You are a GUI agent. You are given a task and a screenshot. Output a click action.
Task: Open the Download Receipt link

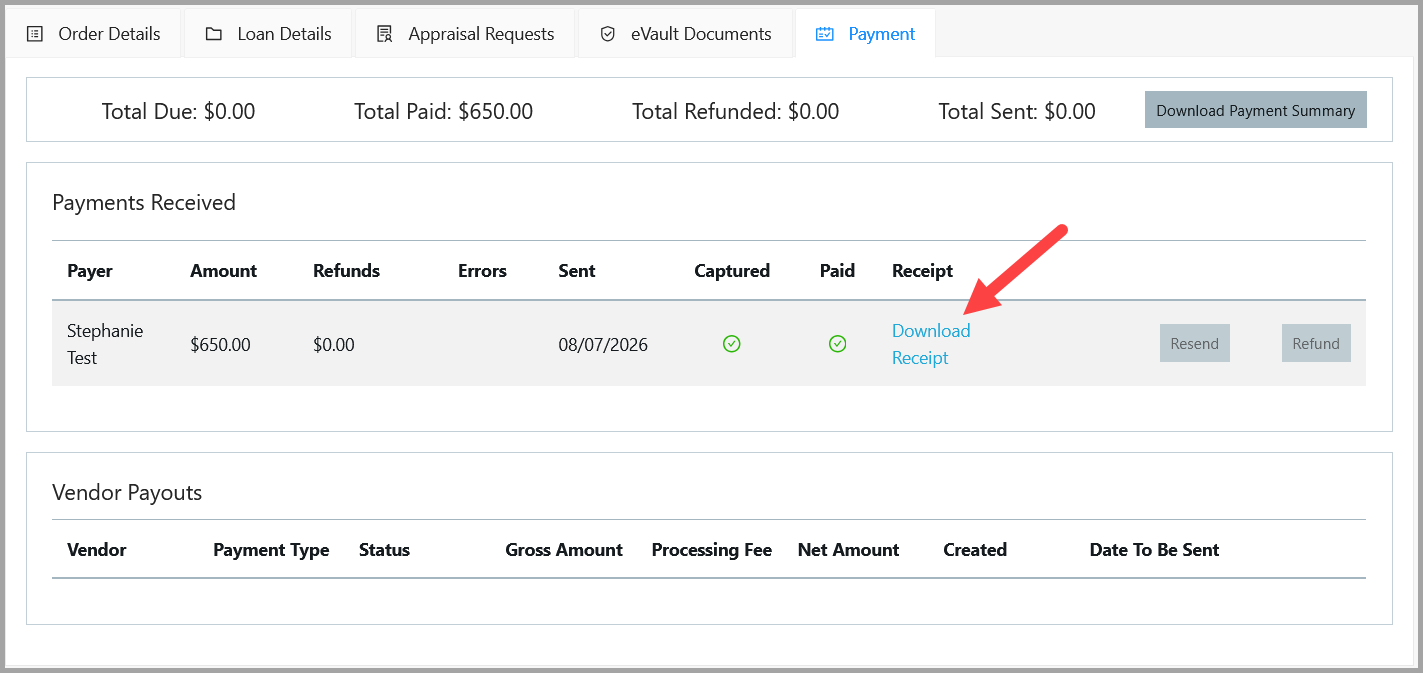tap(931, 344)
